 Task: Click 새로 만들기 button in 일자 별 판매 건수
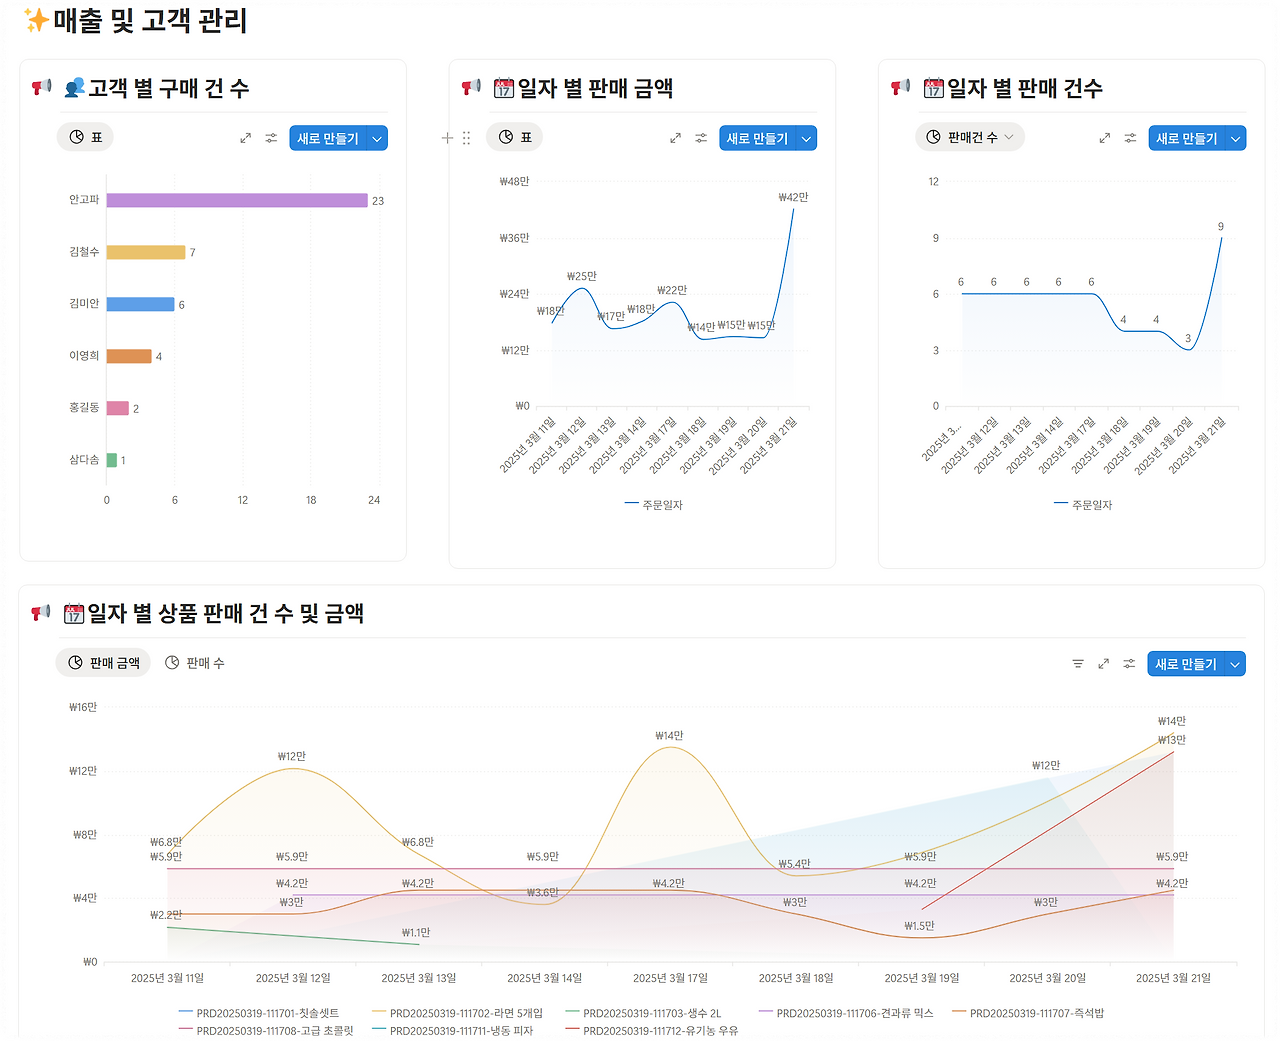(x=1187, y=138)
